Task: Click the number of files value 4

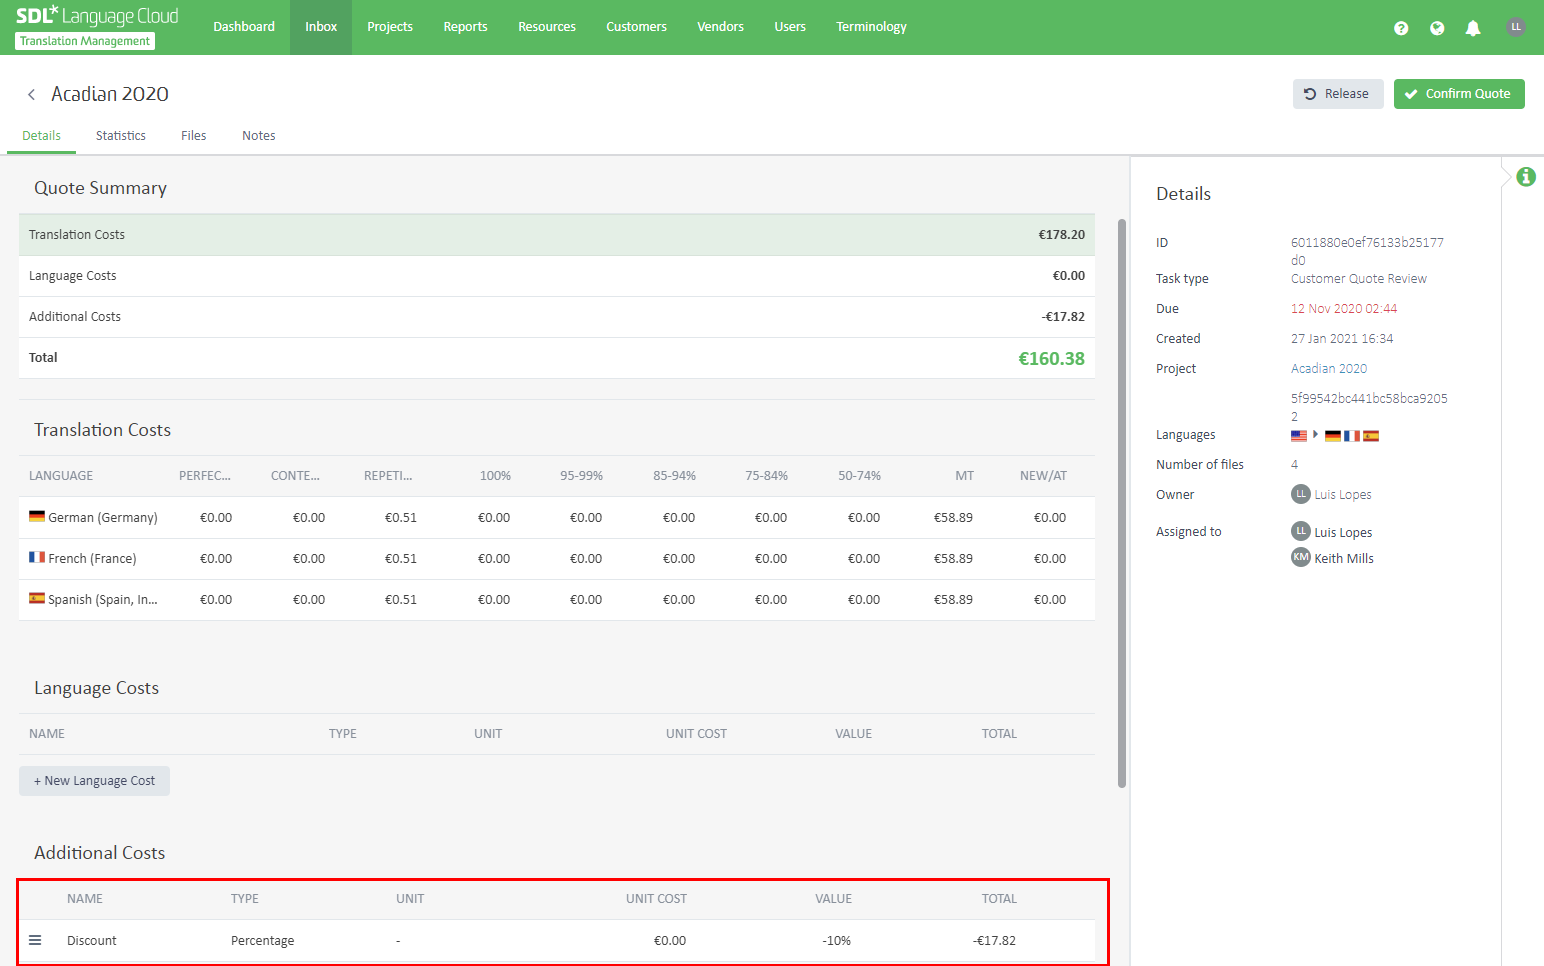Action: tap(1294, 465)
